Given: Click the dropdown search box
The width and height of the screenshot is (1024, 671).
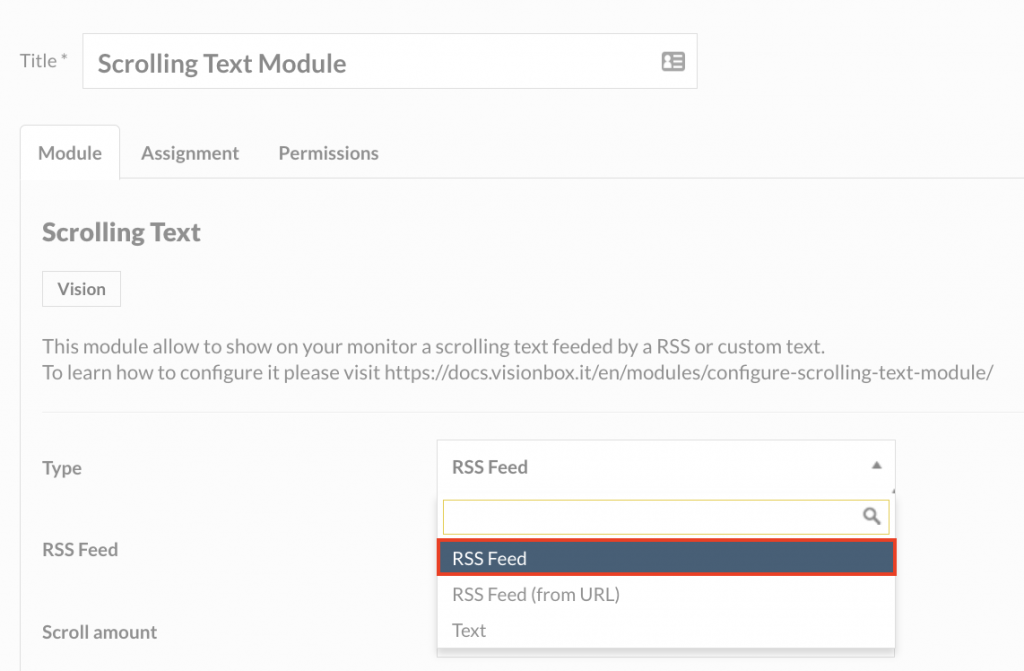Looking at the screenshot, I should click(x=665, y=517).
